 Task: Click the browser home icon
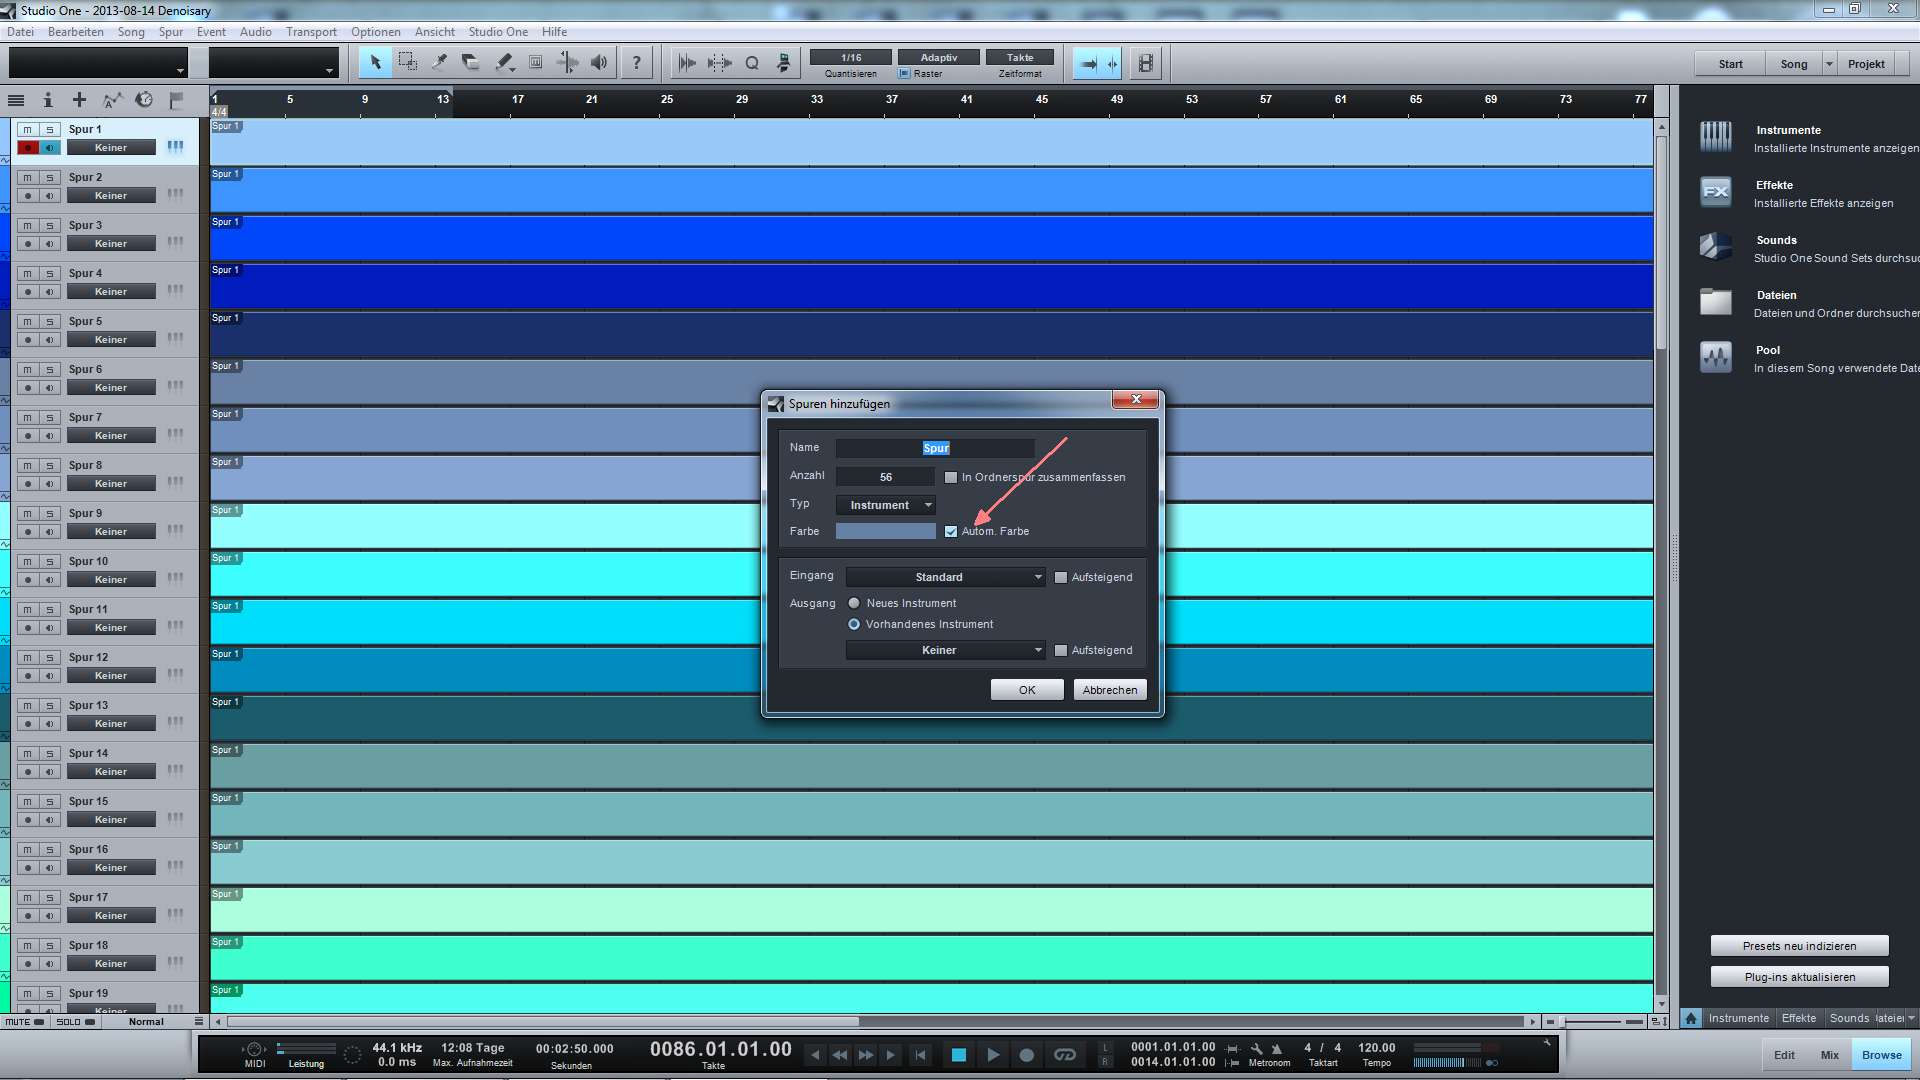(x=1691, y=1018)
